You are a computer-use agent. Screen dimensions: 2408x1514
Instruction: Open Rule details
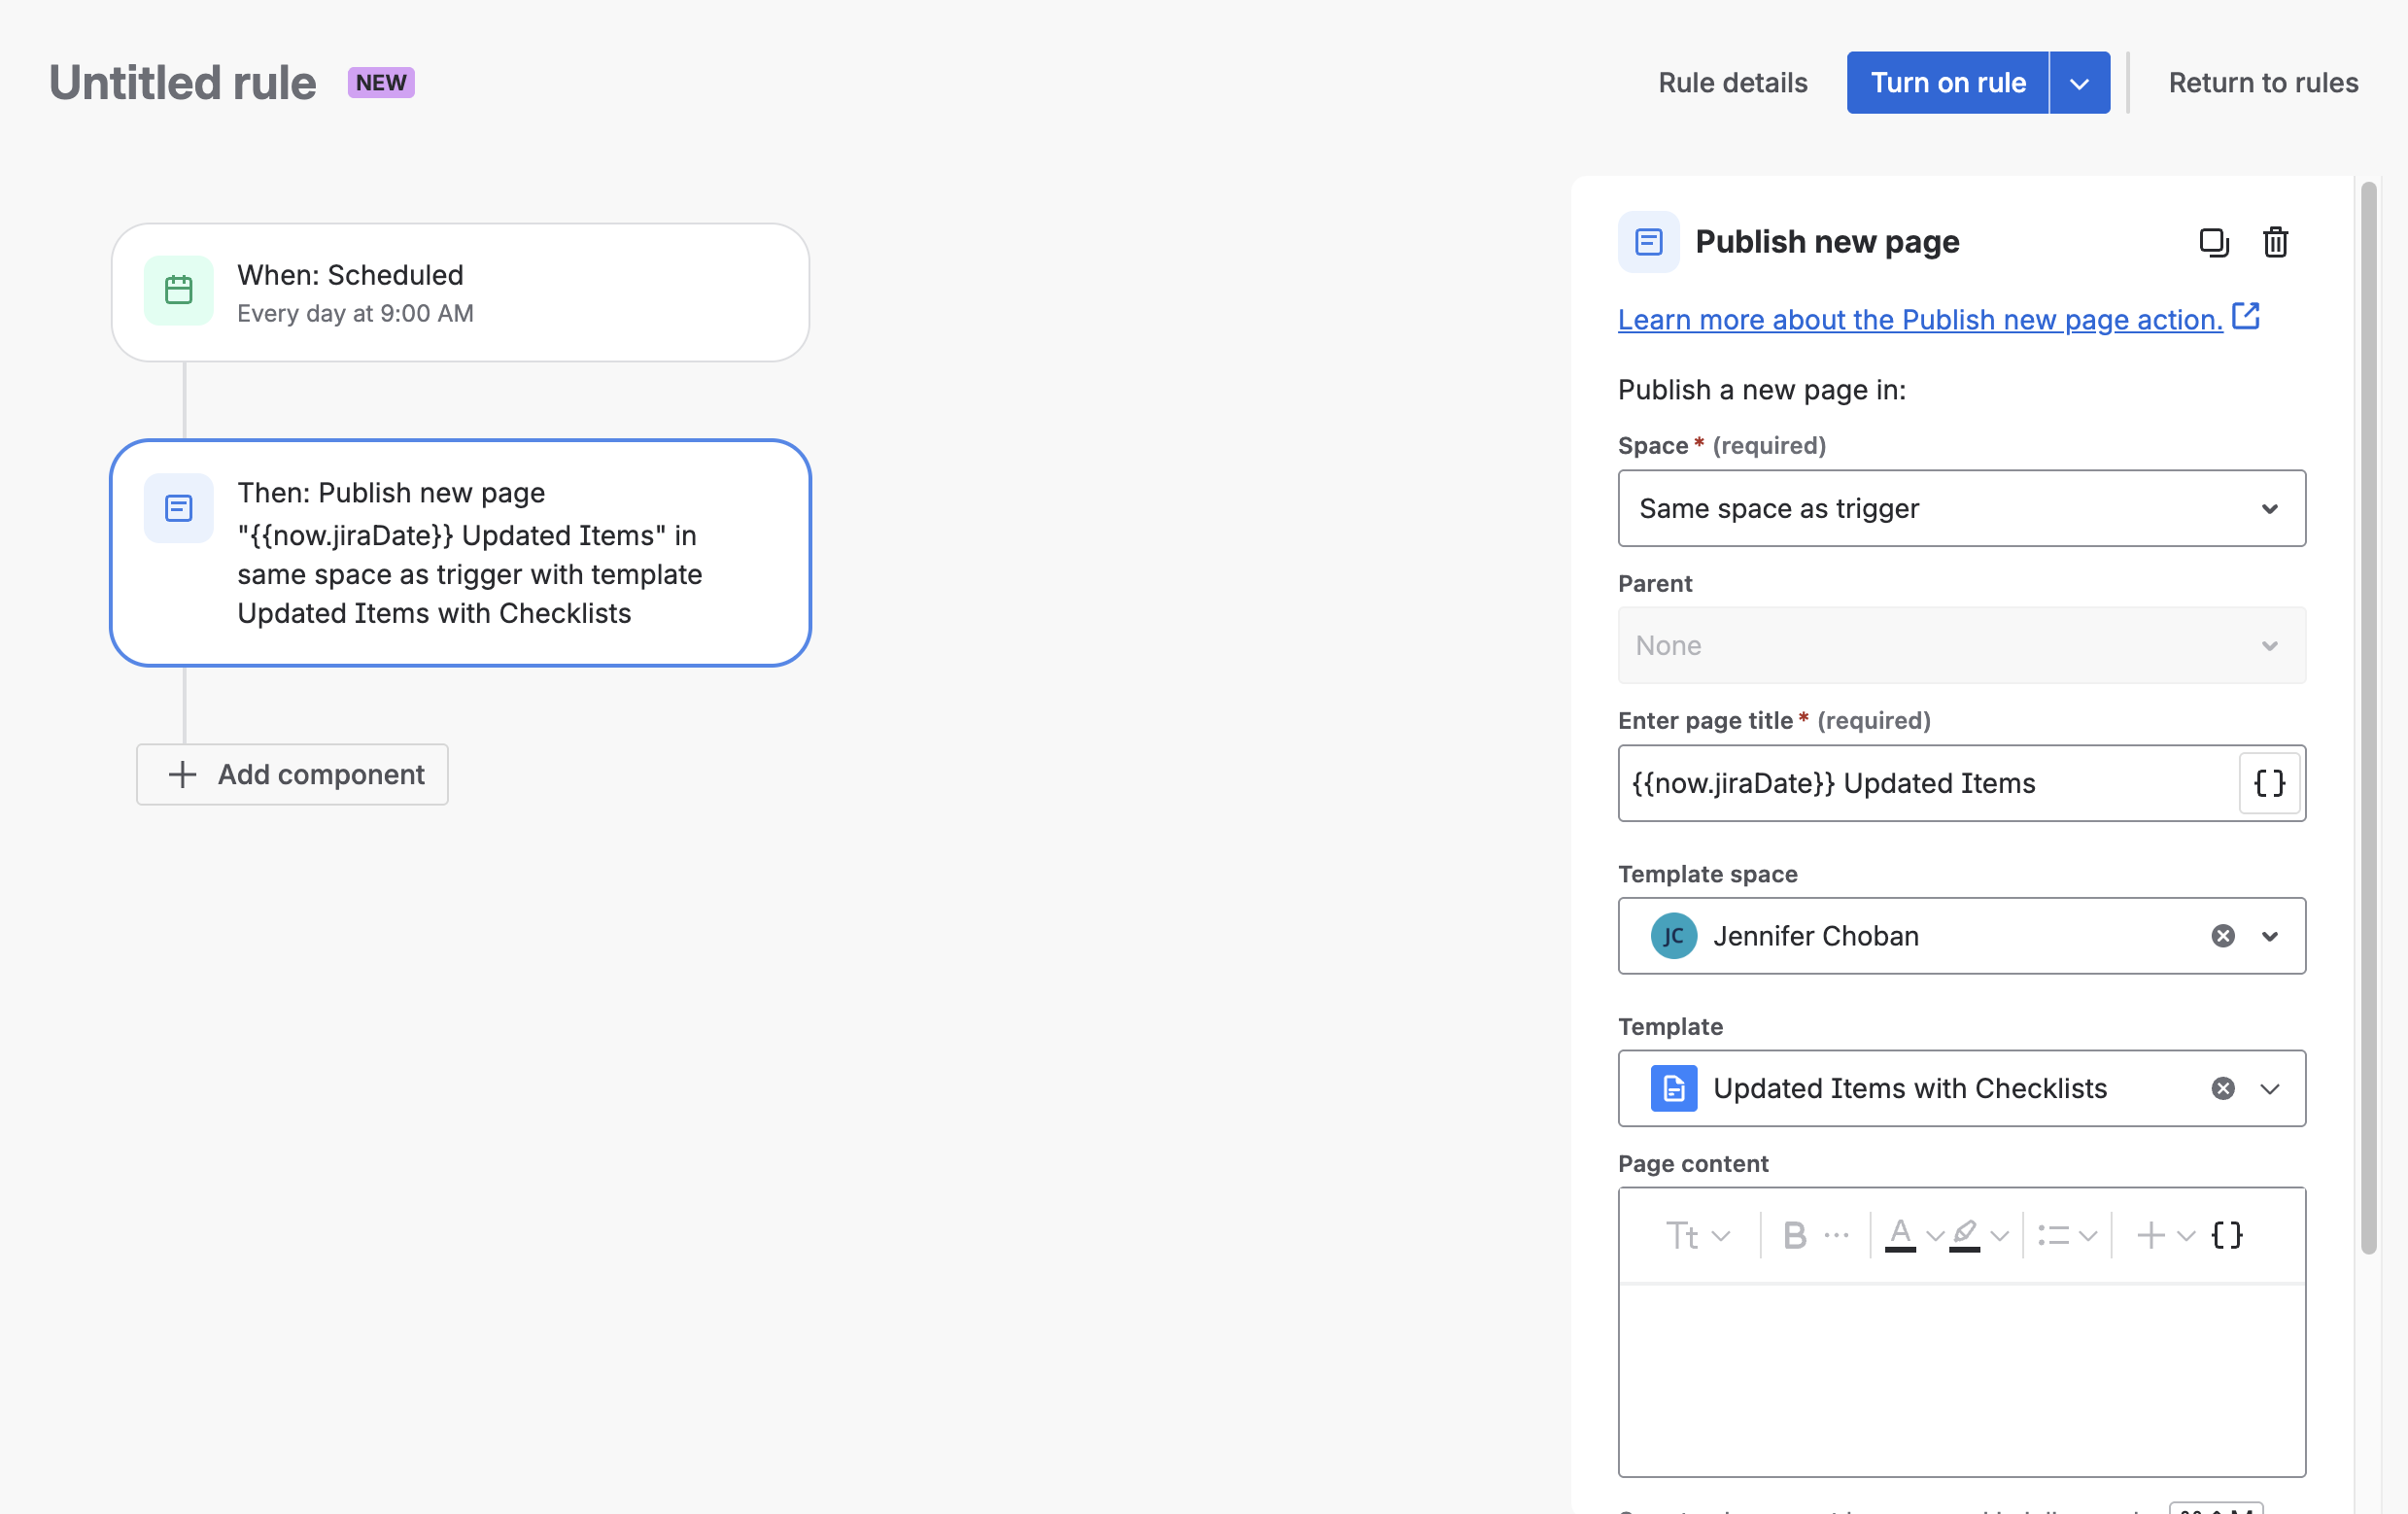[x=1732, y=83]
